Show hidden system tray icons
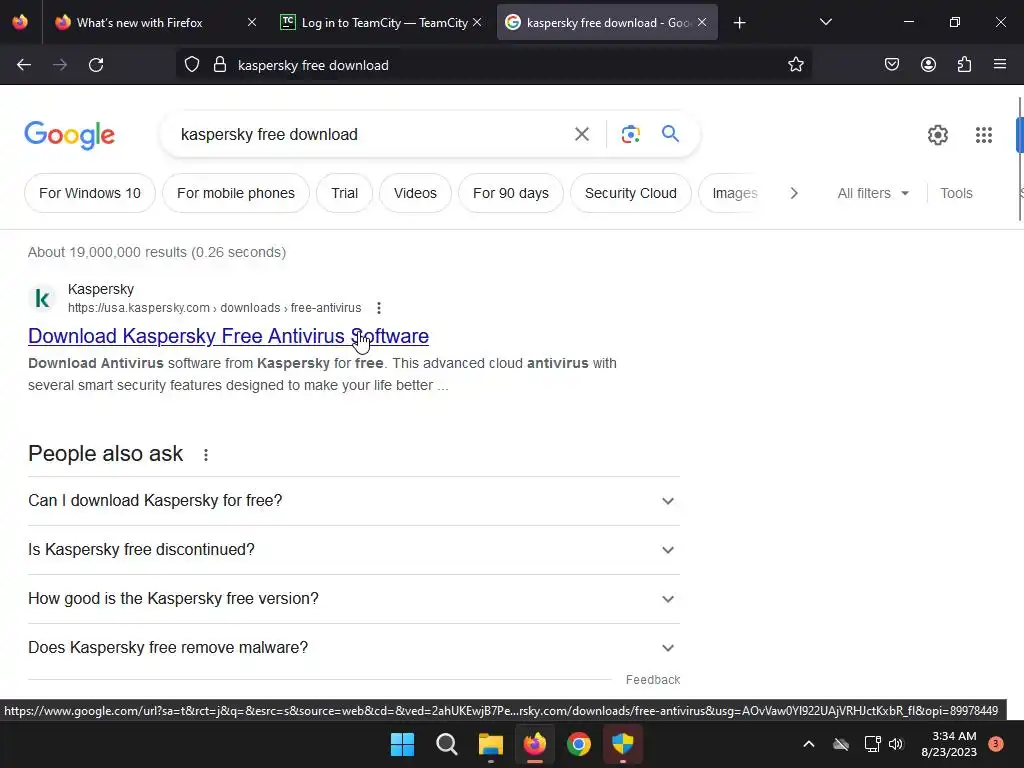 tap(808, 744)
